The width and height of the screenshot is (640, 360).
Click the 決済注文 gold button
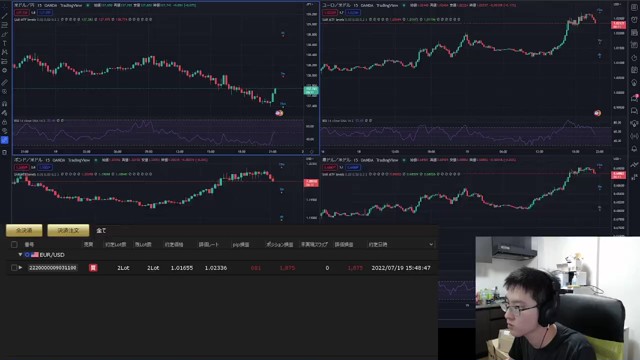[68, 231]
